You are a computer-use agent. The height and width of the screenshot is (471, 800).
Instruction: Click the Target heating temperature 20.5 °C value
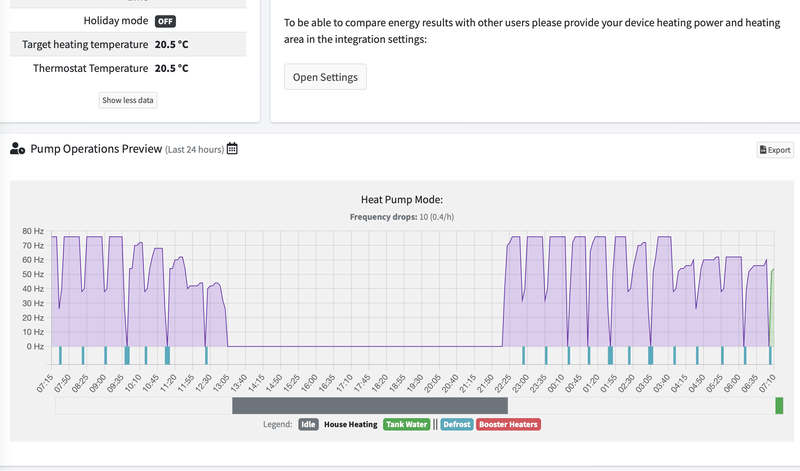pyautogui.click(x=171, y=44)
